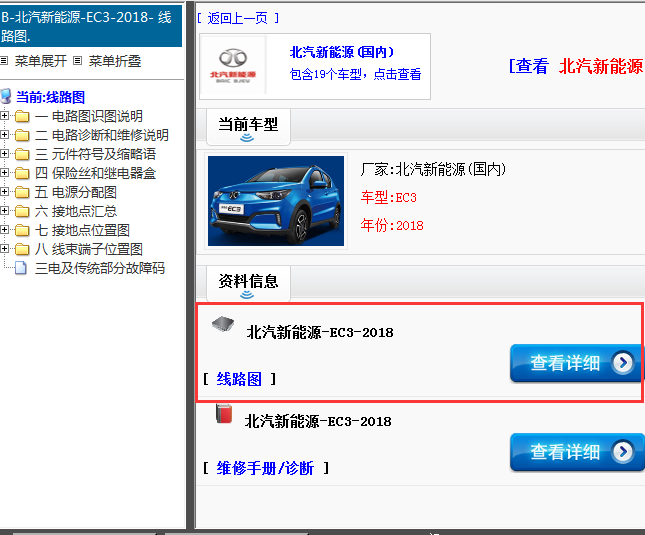
Task: Click the BAIC BJEV brand logo
Action: (233, 66)
